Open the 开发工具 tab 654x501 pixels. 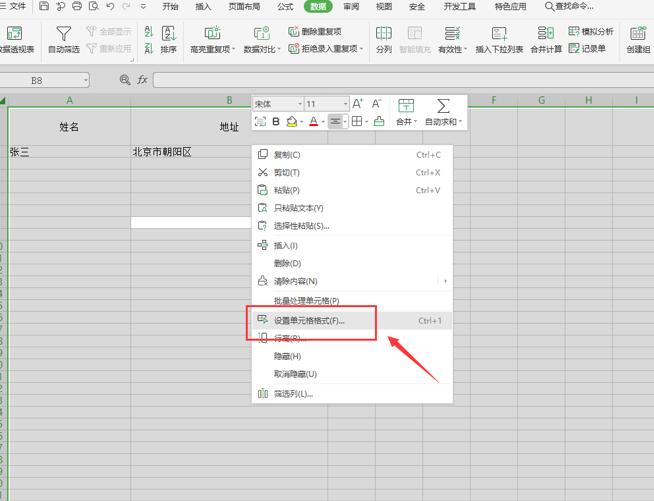459,6
